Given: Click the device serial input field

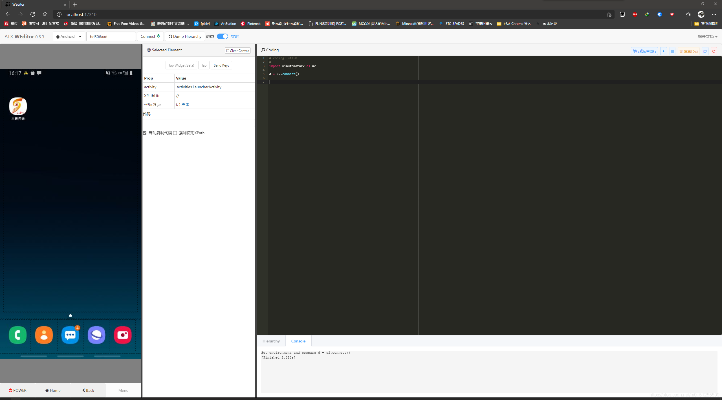Looking at the screenshot, I should tap(110, 36).
